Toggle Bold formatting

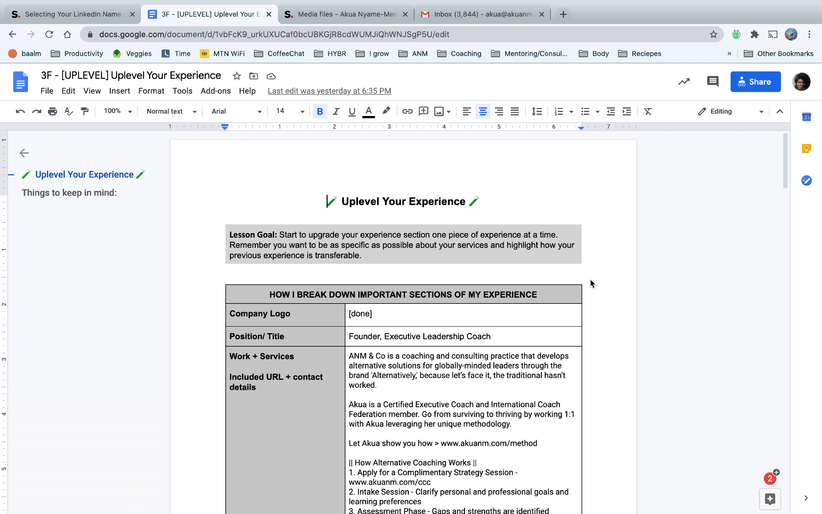pos(320,111)
